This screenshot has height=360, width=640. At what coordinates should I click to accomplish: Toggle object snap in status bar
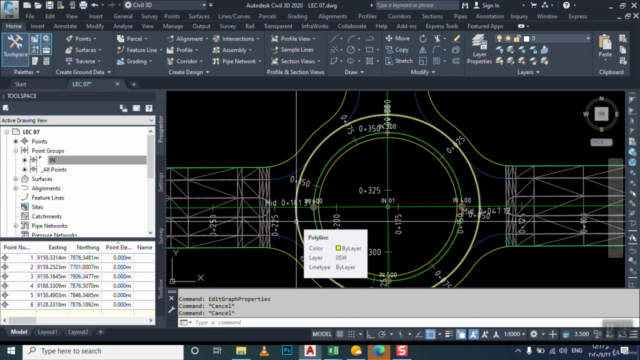[430, 334]
